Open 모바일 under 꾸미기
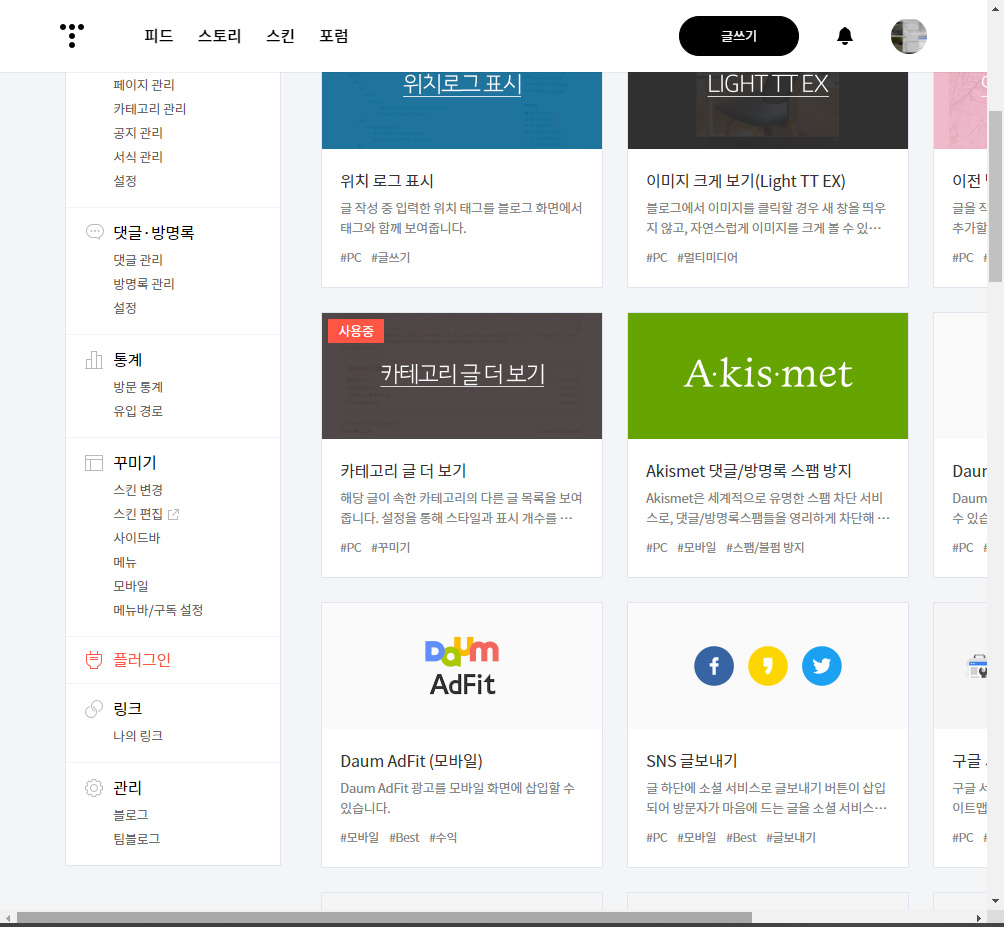Screen dimensions: 1004x927 (131, 586)
